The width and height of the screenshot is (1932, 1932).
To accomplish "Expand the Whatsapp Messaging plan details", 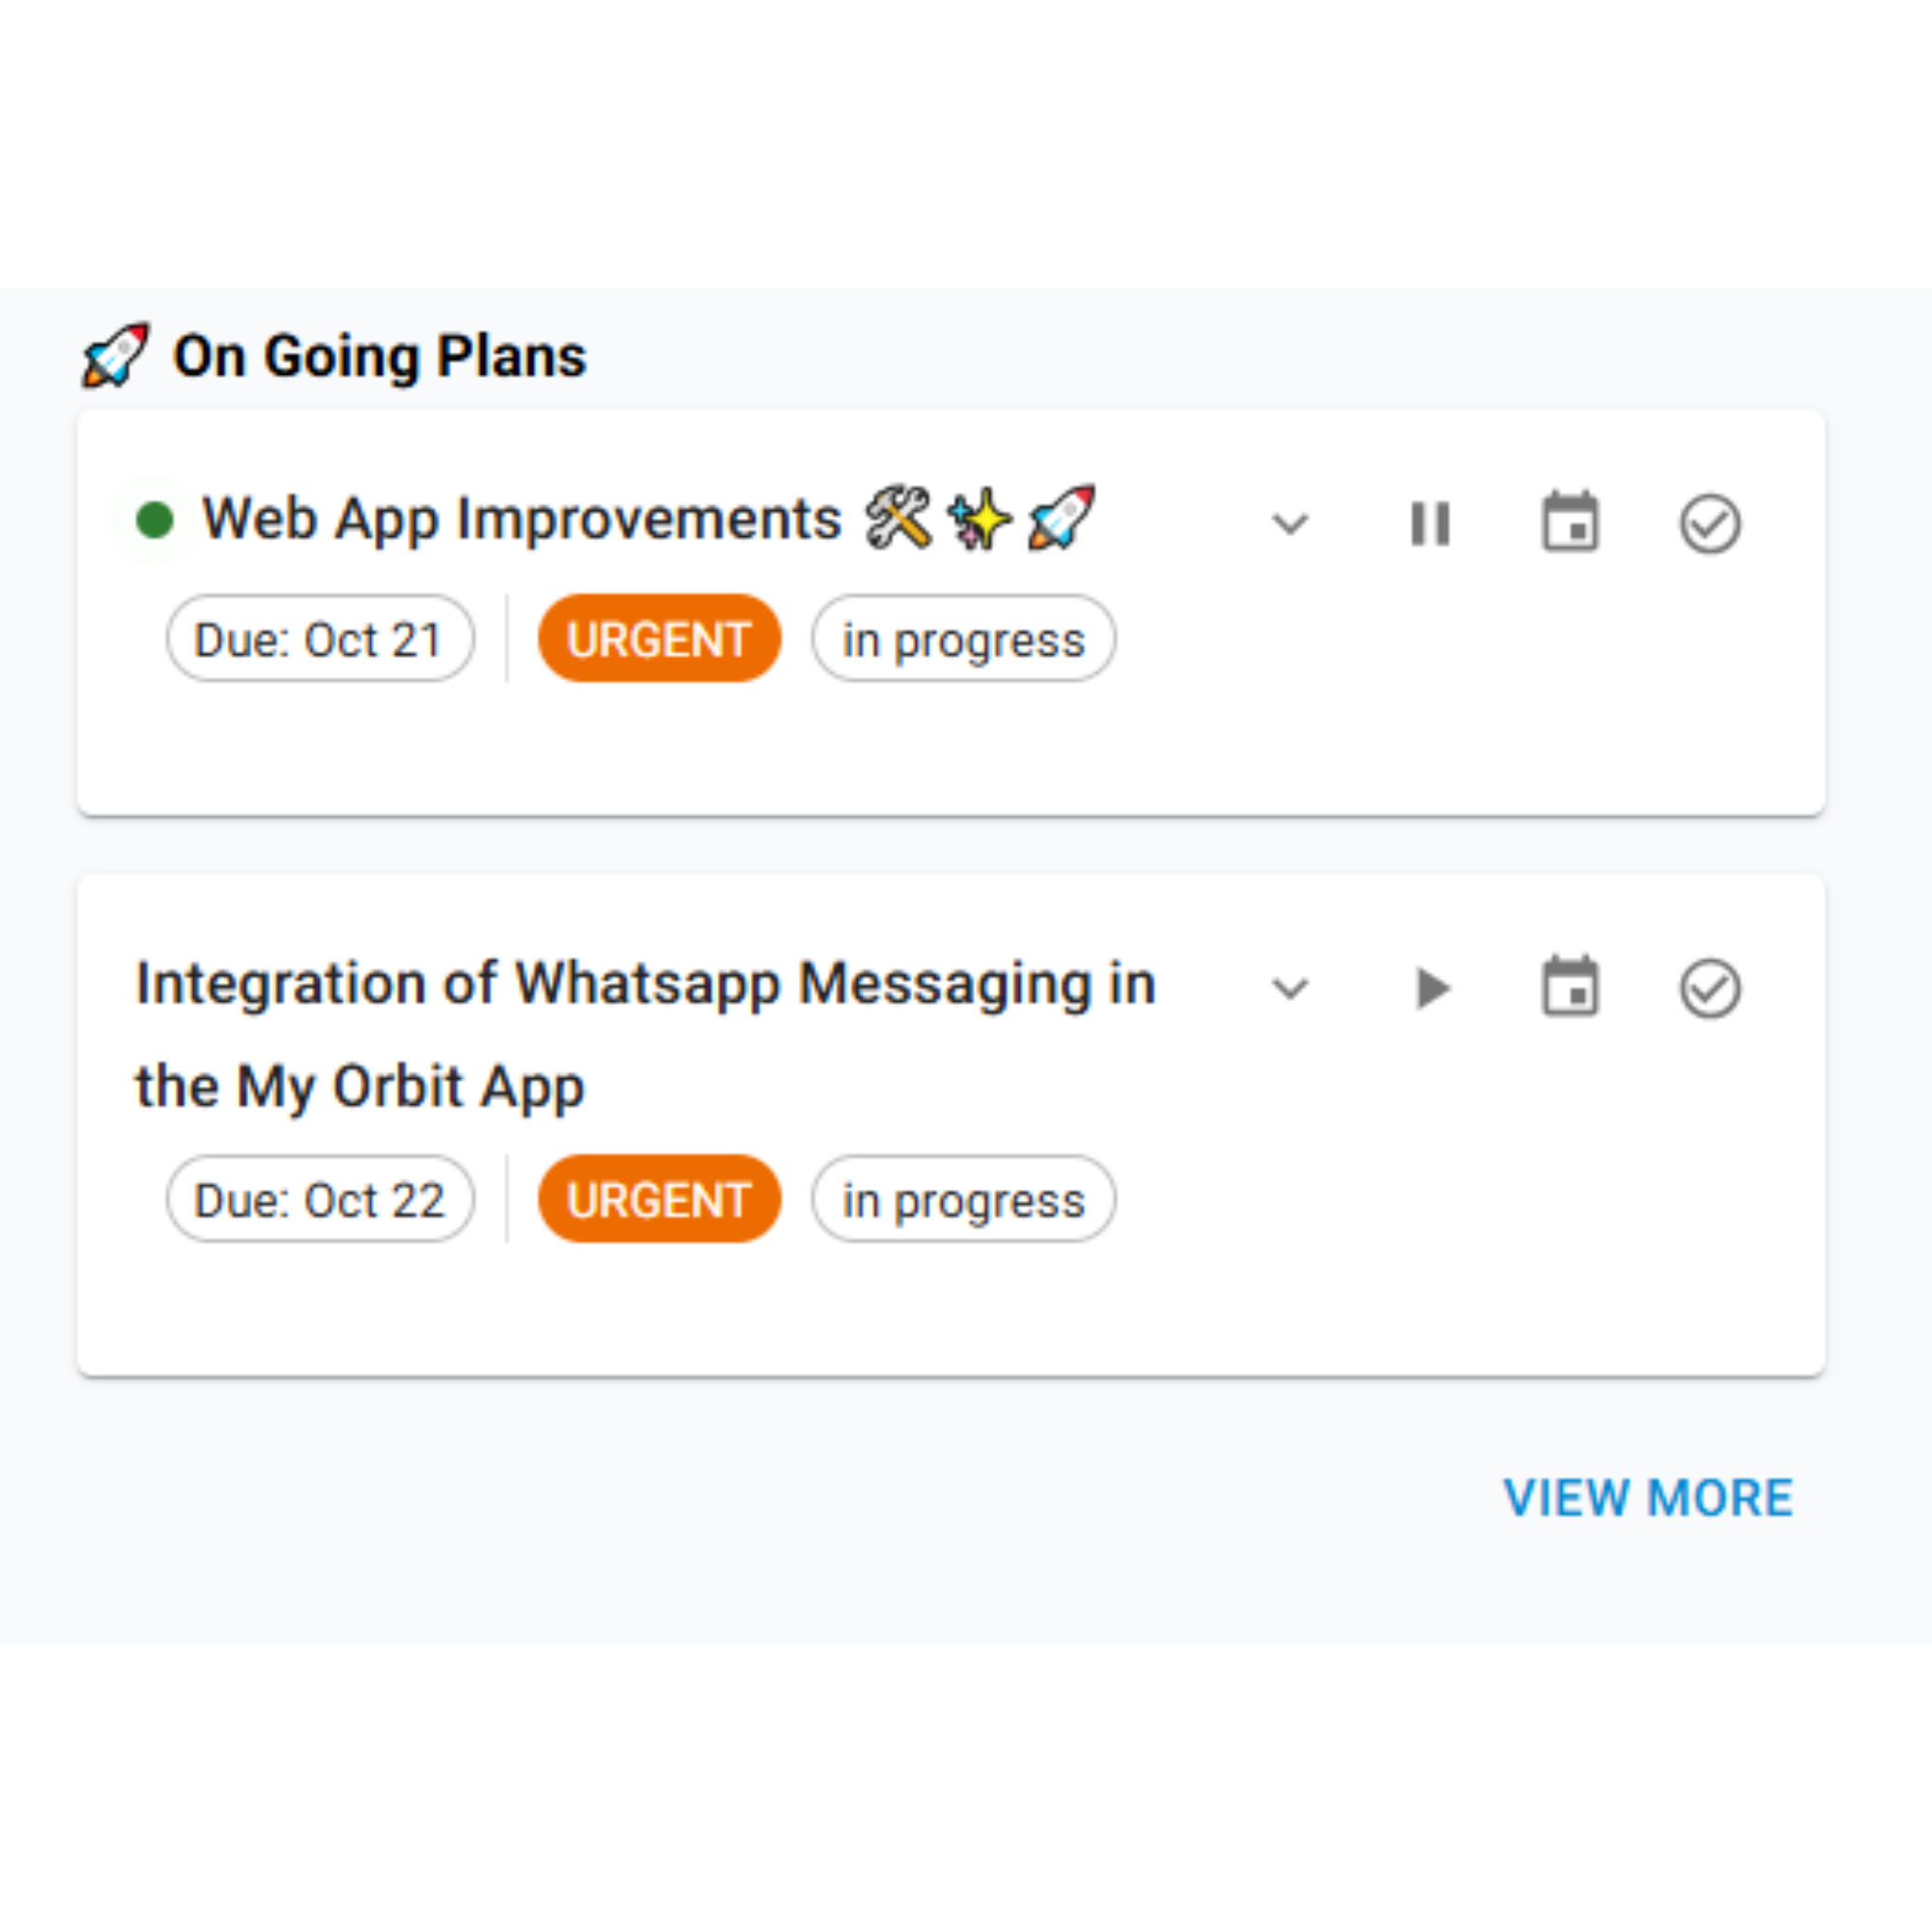I will 1289,988.
